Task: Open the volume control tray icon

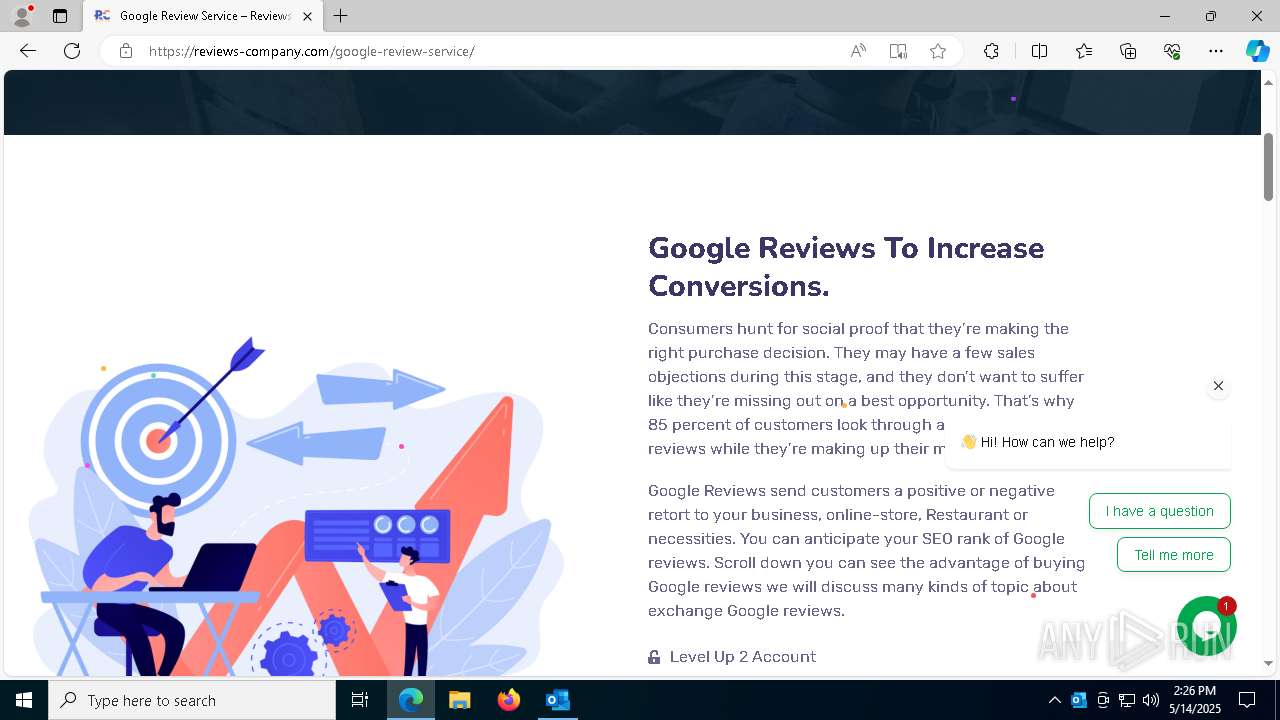Action: point(1151,700)
